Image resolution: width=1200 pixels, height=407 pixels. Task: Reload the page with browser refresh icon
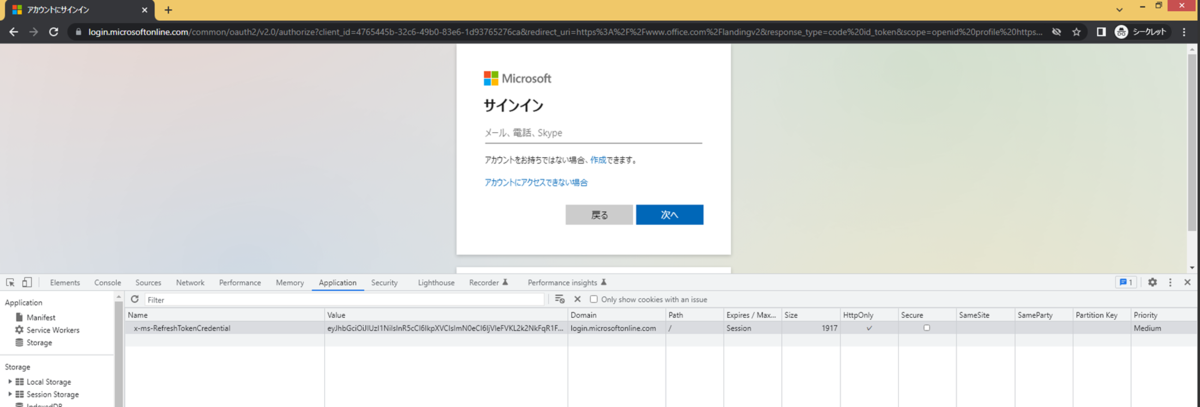point(54,32)
